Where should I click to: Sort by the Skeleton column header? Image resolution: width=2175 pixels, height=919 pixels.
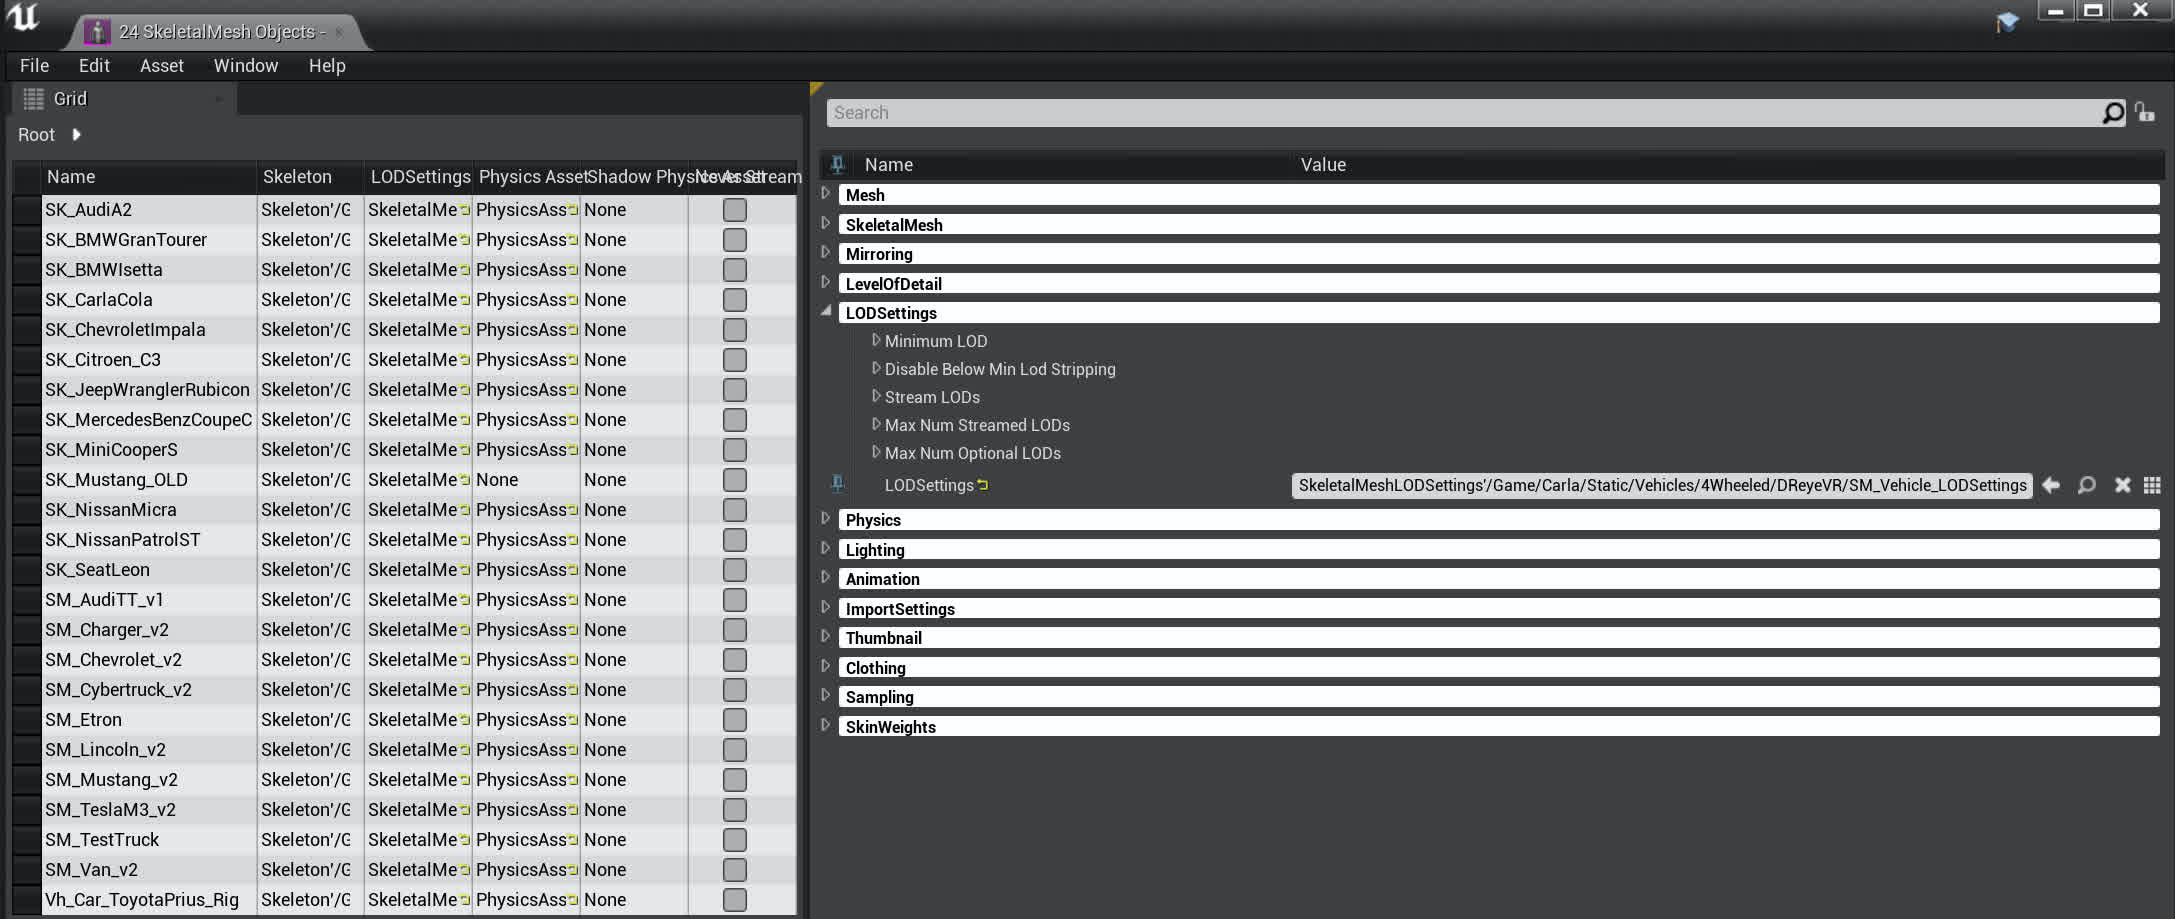[x=297, y=177]
